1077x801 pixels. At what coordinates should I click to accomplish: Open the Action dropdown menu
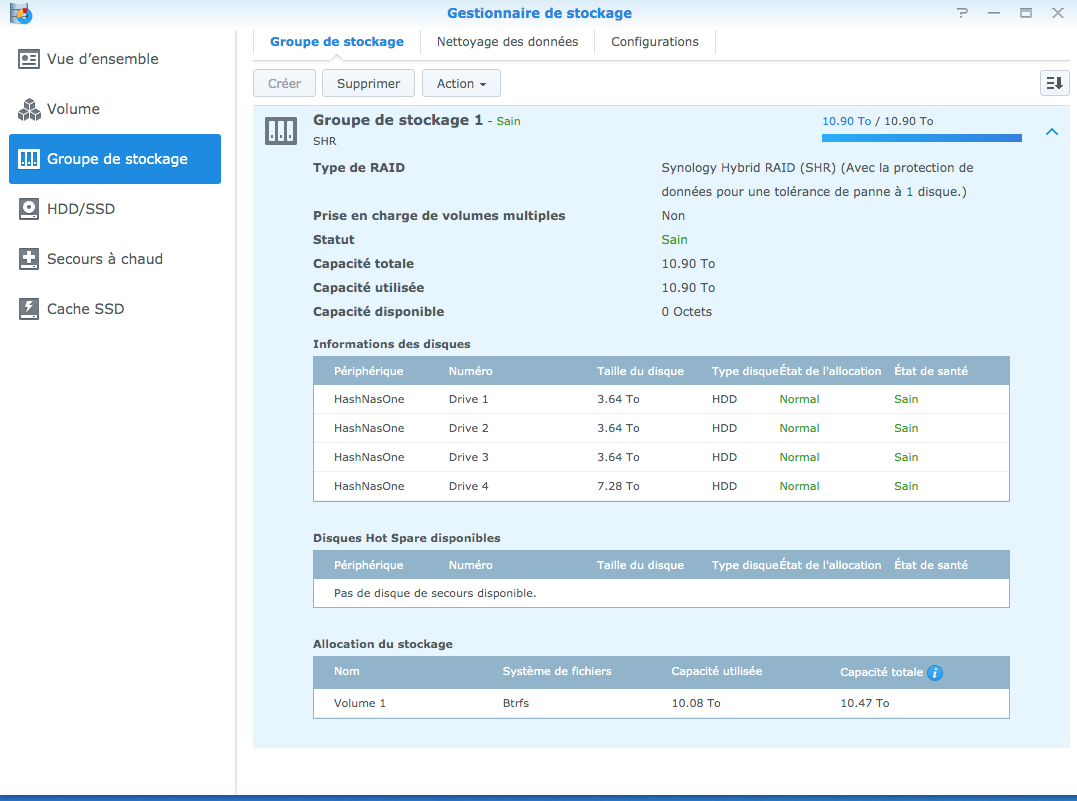(x=461, y=84)
